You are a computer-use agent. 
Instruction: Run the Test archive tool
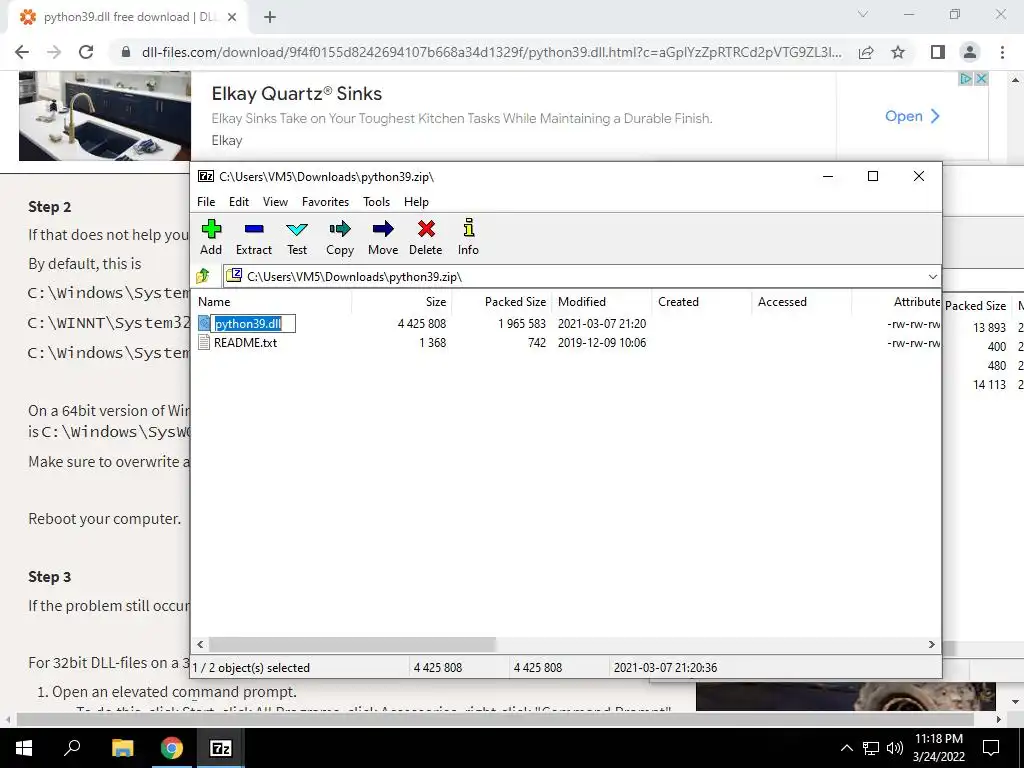(x=296, y=229)
